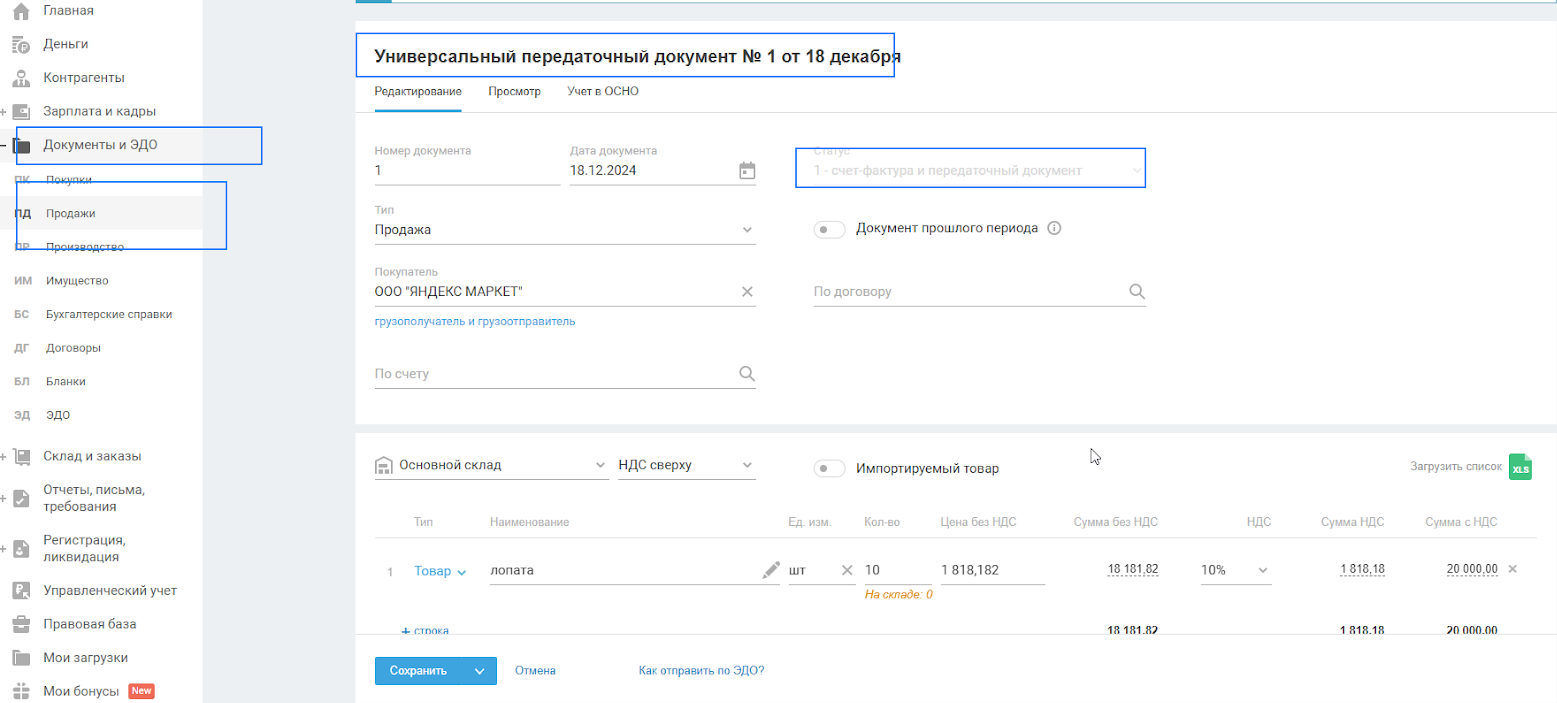The width and height of the screenshot is (1557, 703).
Task: Clear the buyer ООО ЯНДЕКС МАРКЕТ field
Action: coord(747,292)
